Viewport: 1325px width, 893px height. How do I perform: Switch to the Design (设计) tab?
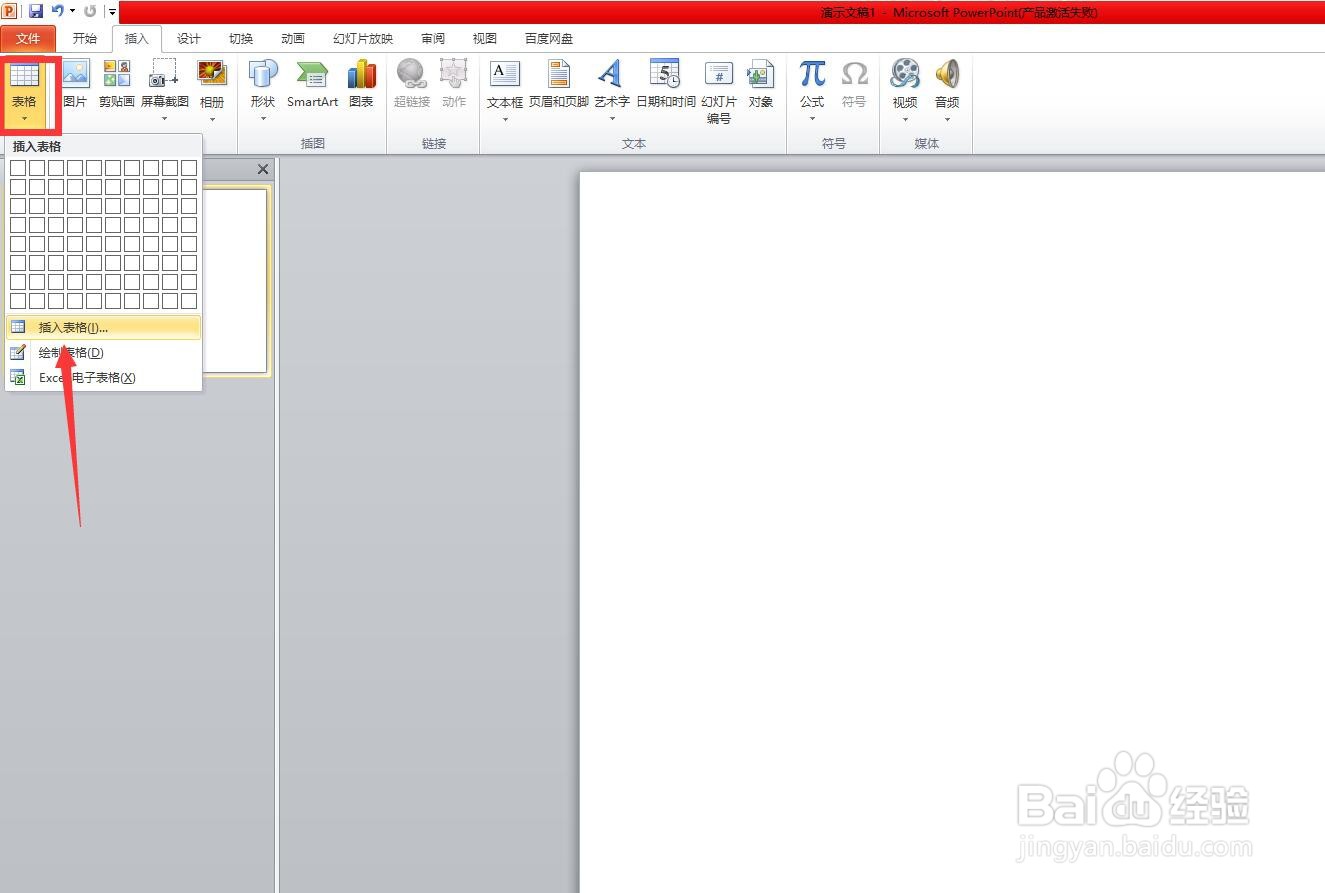189,39
